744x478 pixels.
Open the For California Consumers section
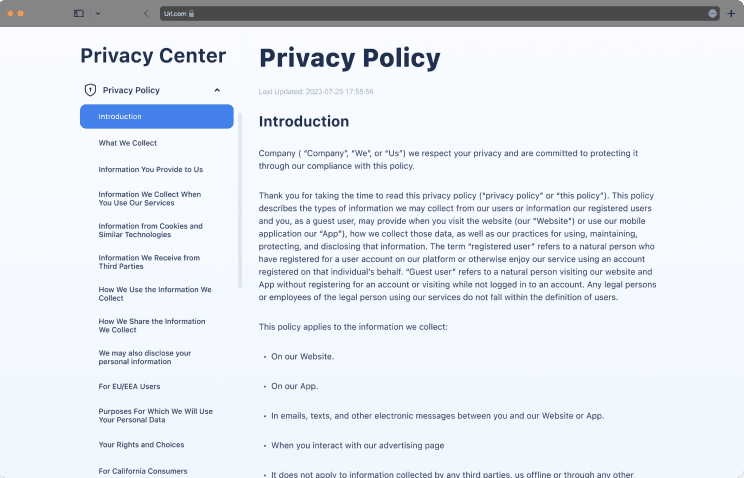point(142,470)
